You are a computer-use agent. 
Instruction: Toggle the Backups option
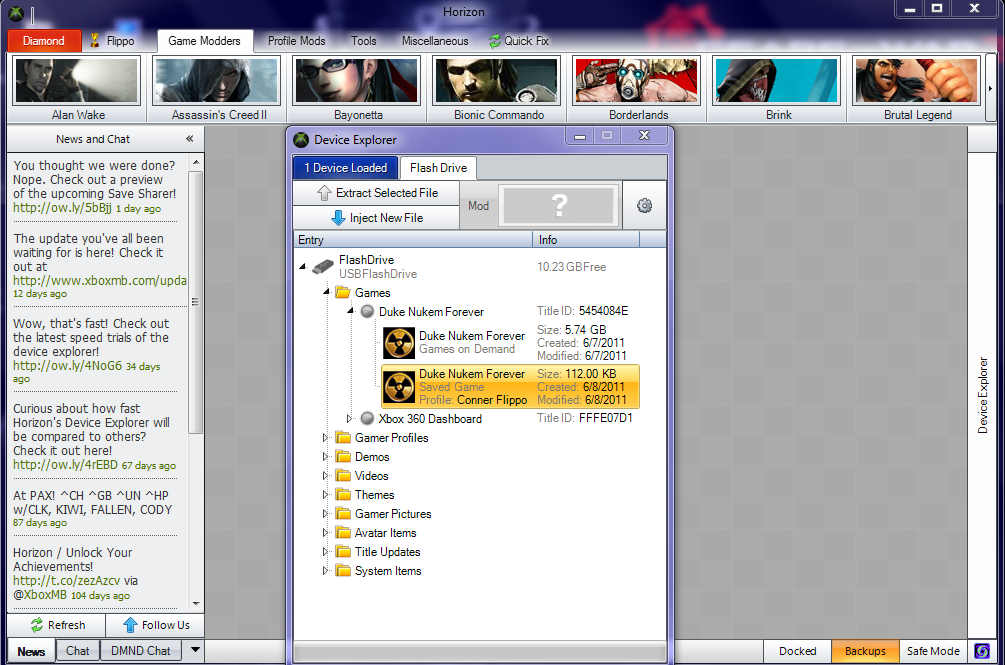865,651
